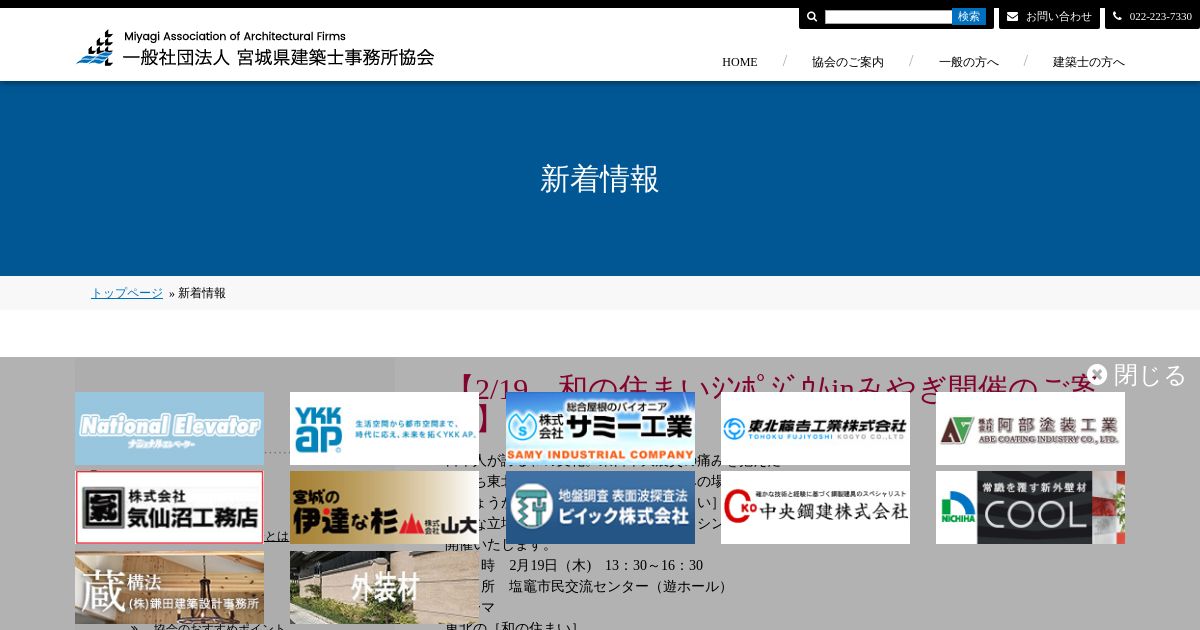Open the 建築士の方へ menu
Image resolution: width=1200 pixels, height=630 pixels.
(x=1088, y=62)
